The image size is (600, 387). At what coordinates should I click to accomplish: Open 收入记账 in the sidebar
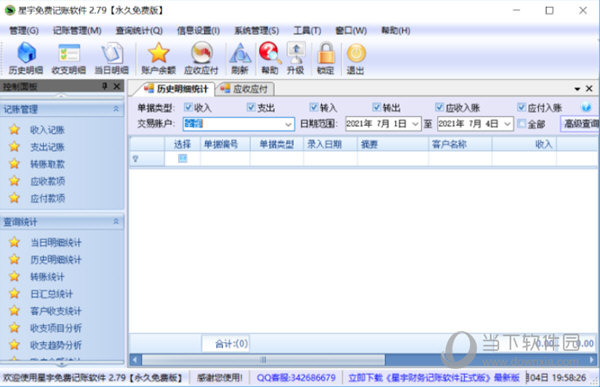(47, 130)
